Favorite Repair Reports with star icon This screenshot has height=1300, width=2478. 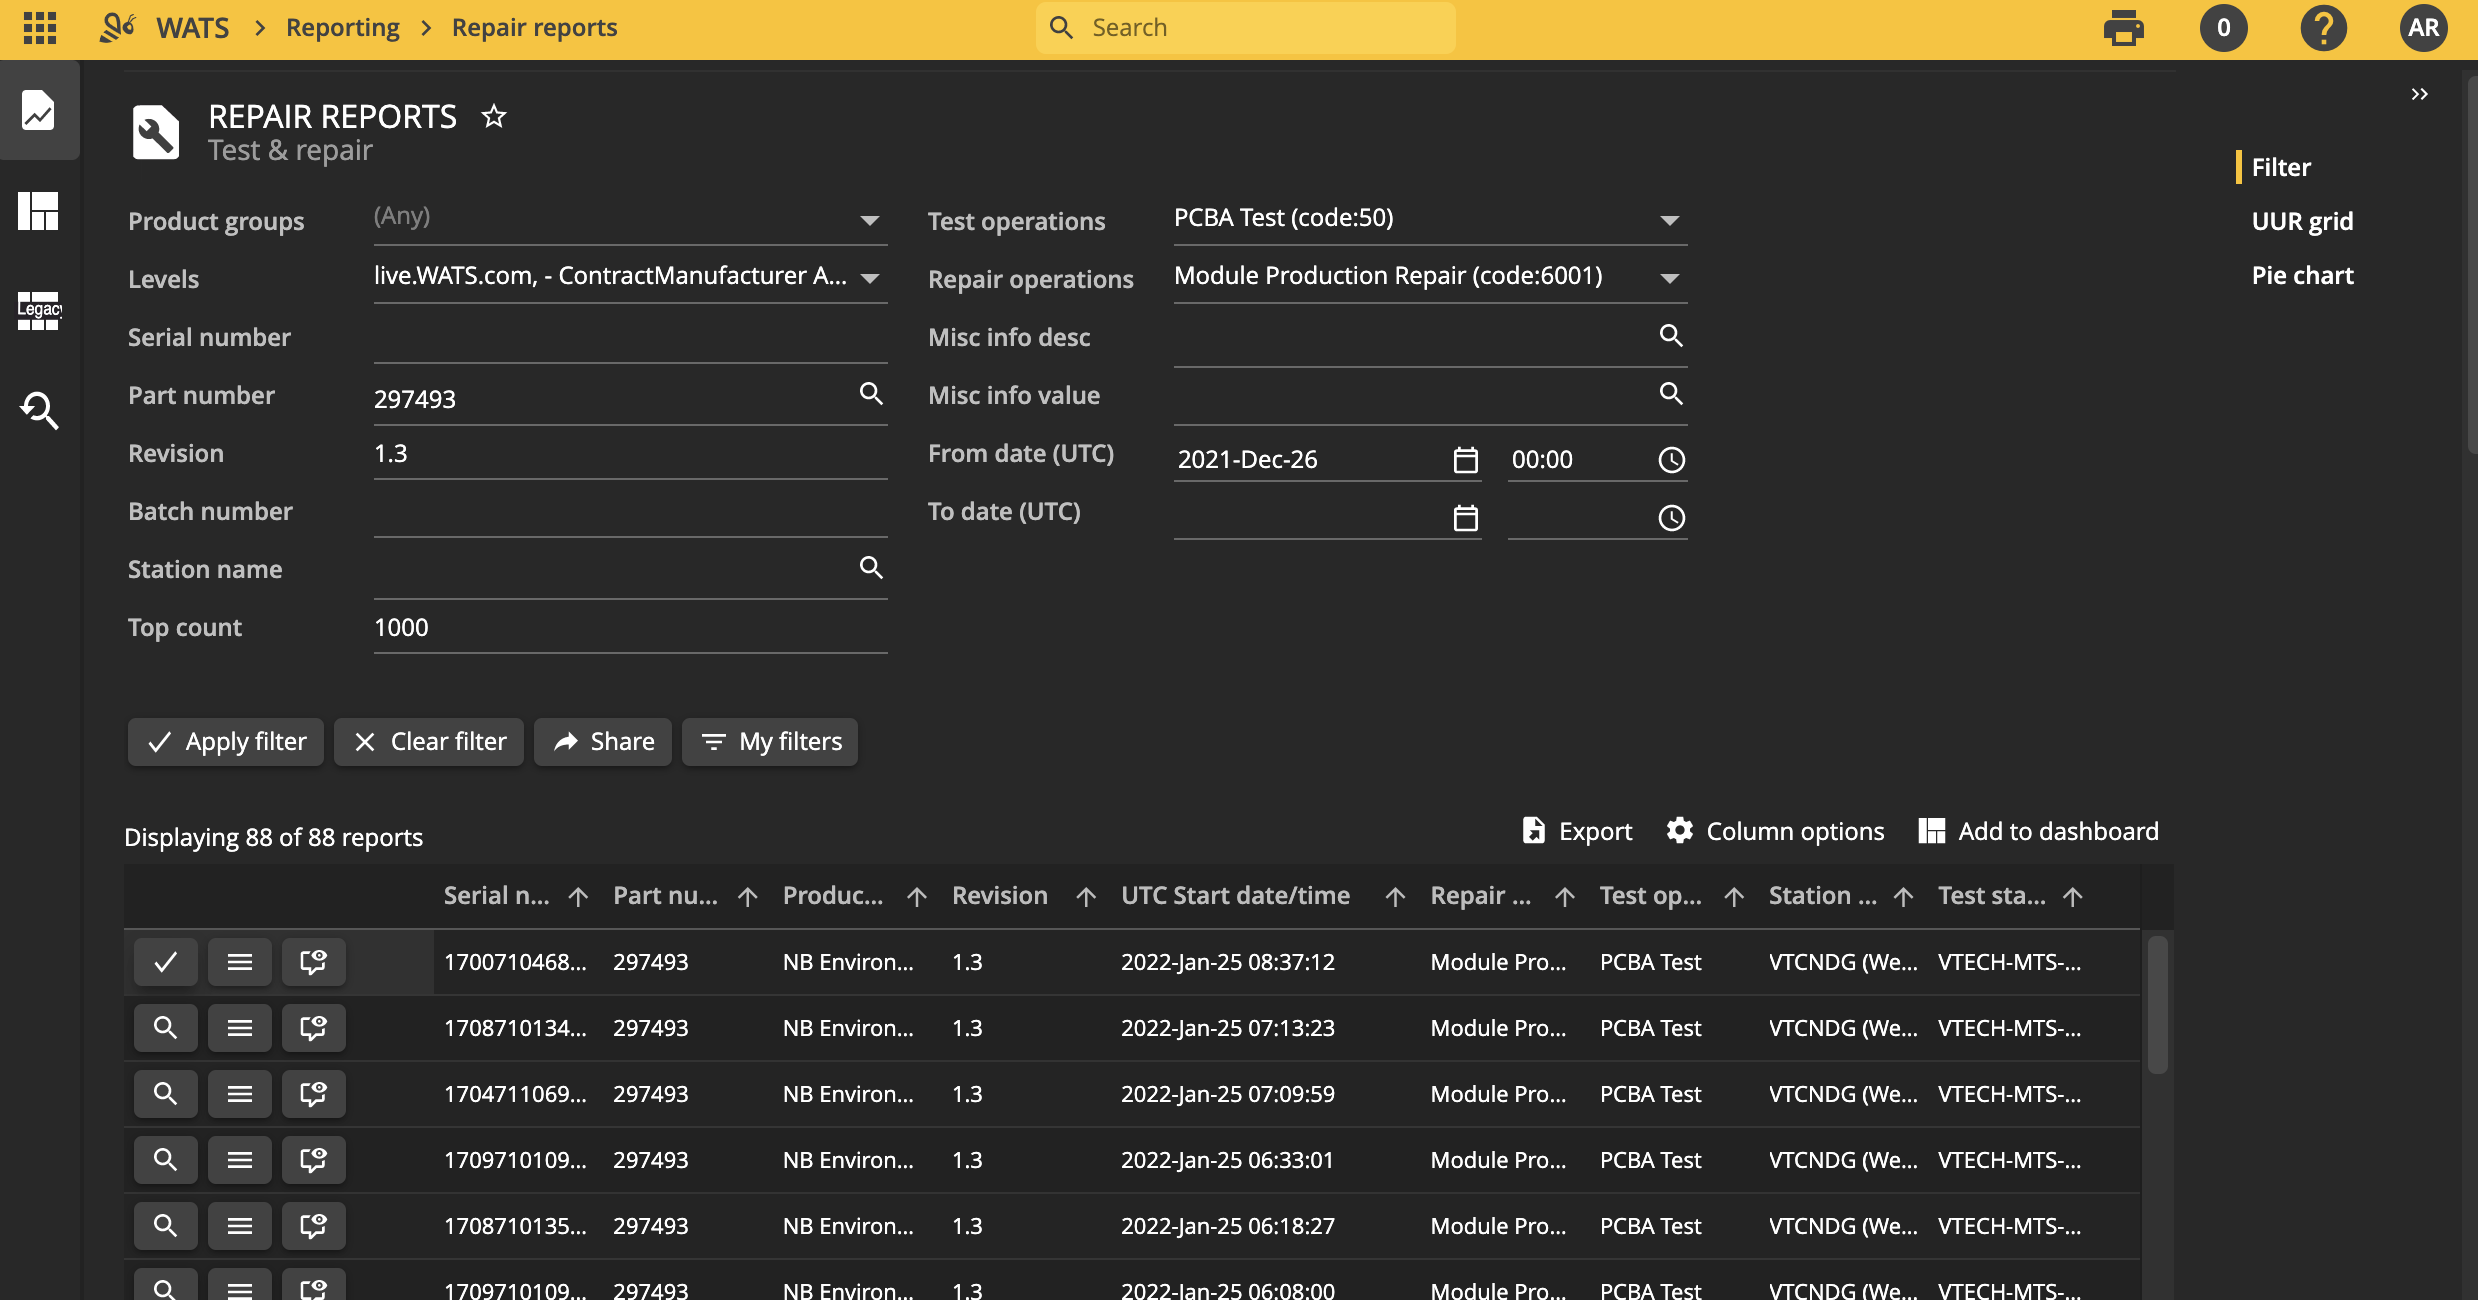[x=494, y=117]
